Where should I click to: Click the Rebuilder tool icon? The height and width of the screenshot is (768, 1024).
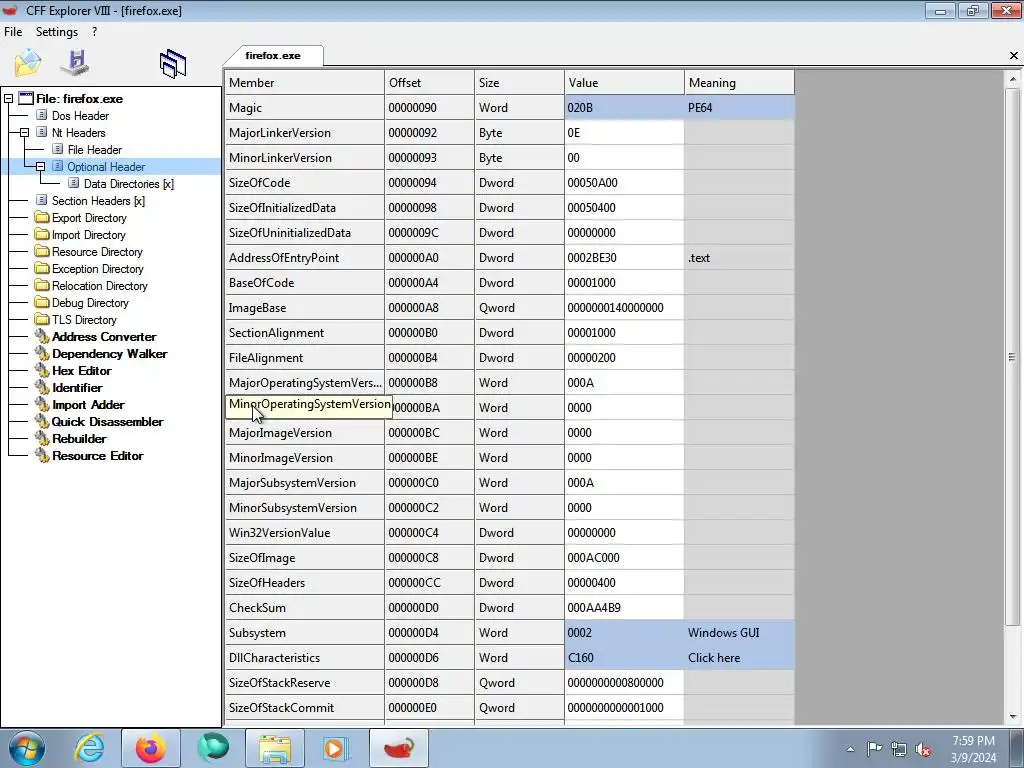[42, 438]
